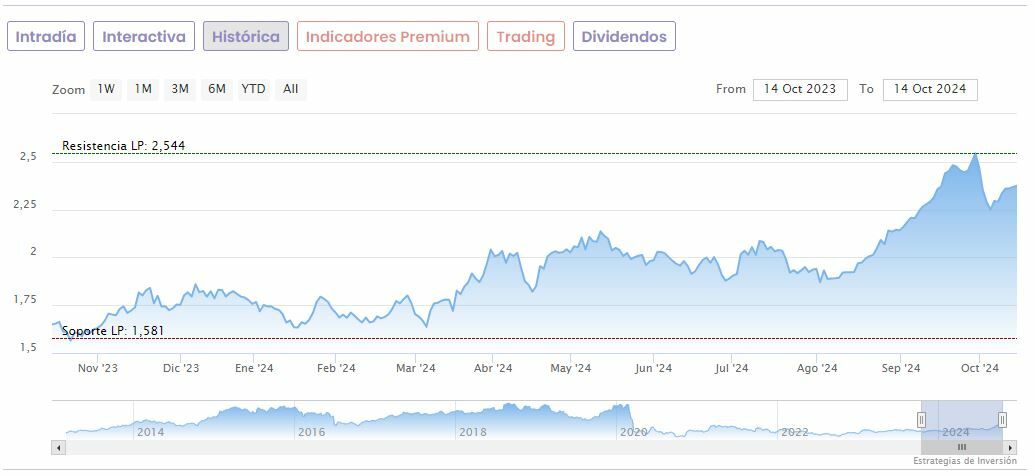Go to the Trading tab
Screen dimensions: 1035x476
(525, 37)
